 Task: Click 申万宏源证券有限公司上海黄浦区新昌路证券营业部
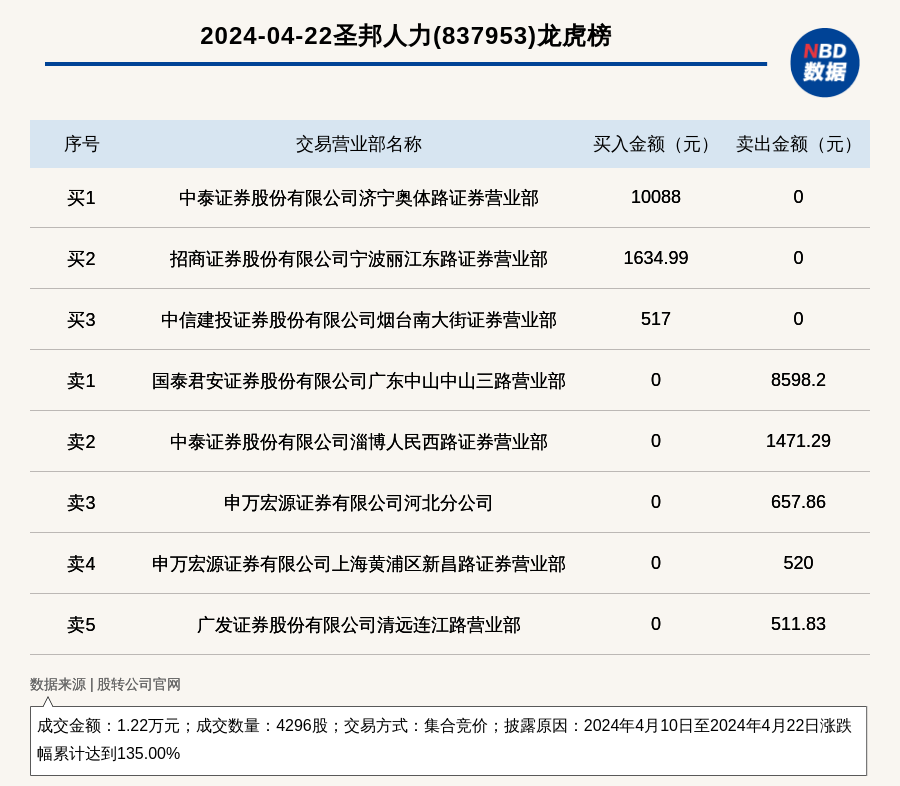(x=359, y=564)
